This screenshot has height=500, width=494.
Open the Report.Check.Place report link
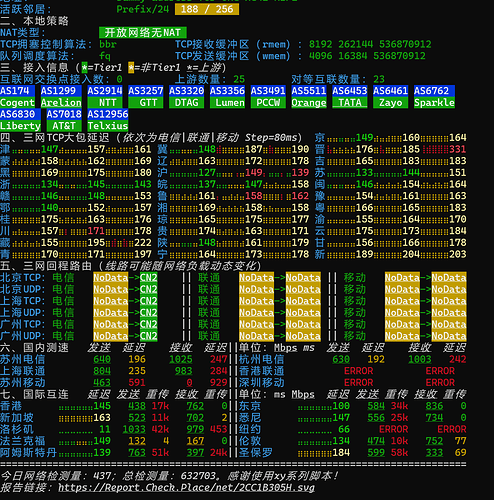click(186, 488)
